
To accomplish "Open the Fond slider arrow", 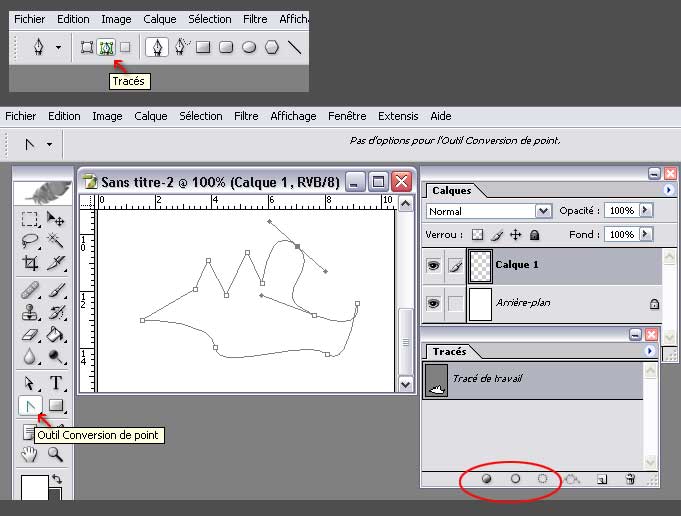I will [x=645, y=234].
